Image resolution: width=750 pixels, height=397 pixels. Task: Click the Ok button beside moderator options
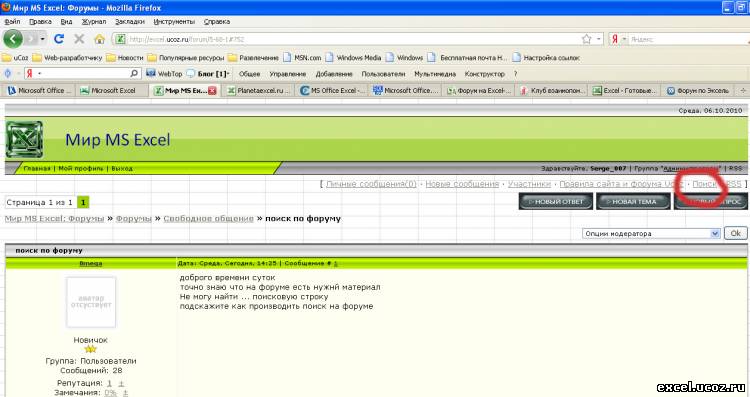tap(735, 233)
